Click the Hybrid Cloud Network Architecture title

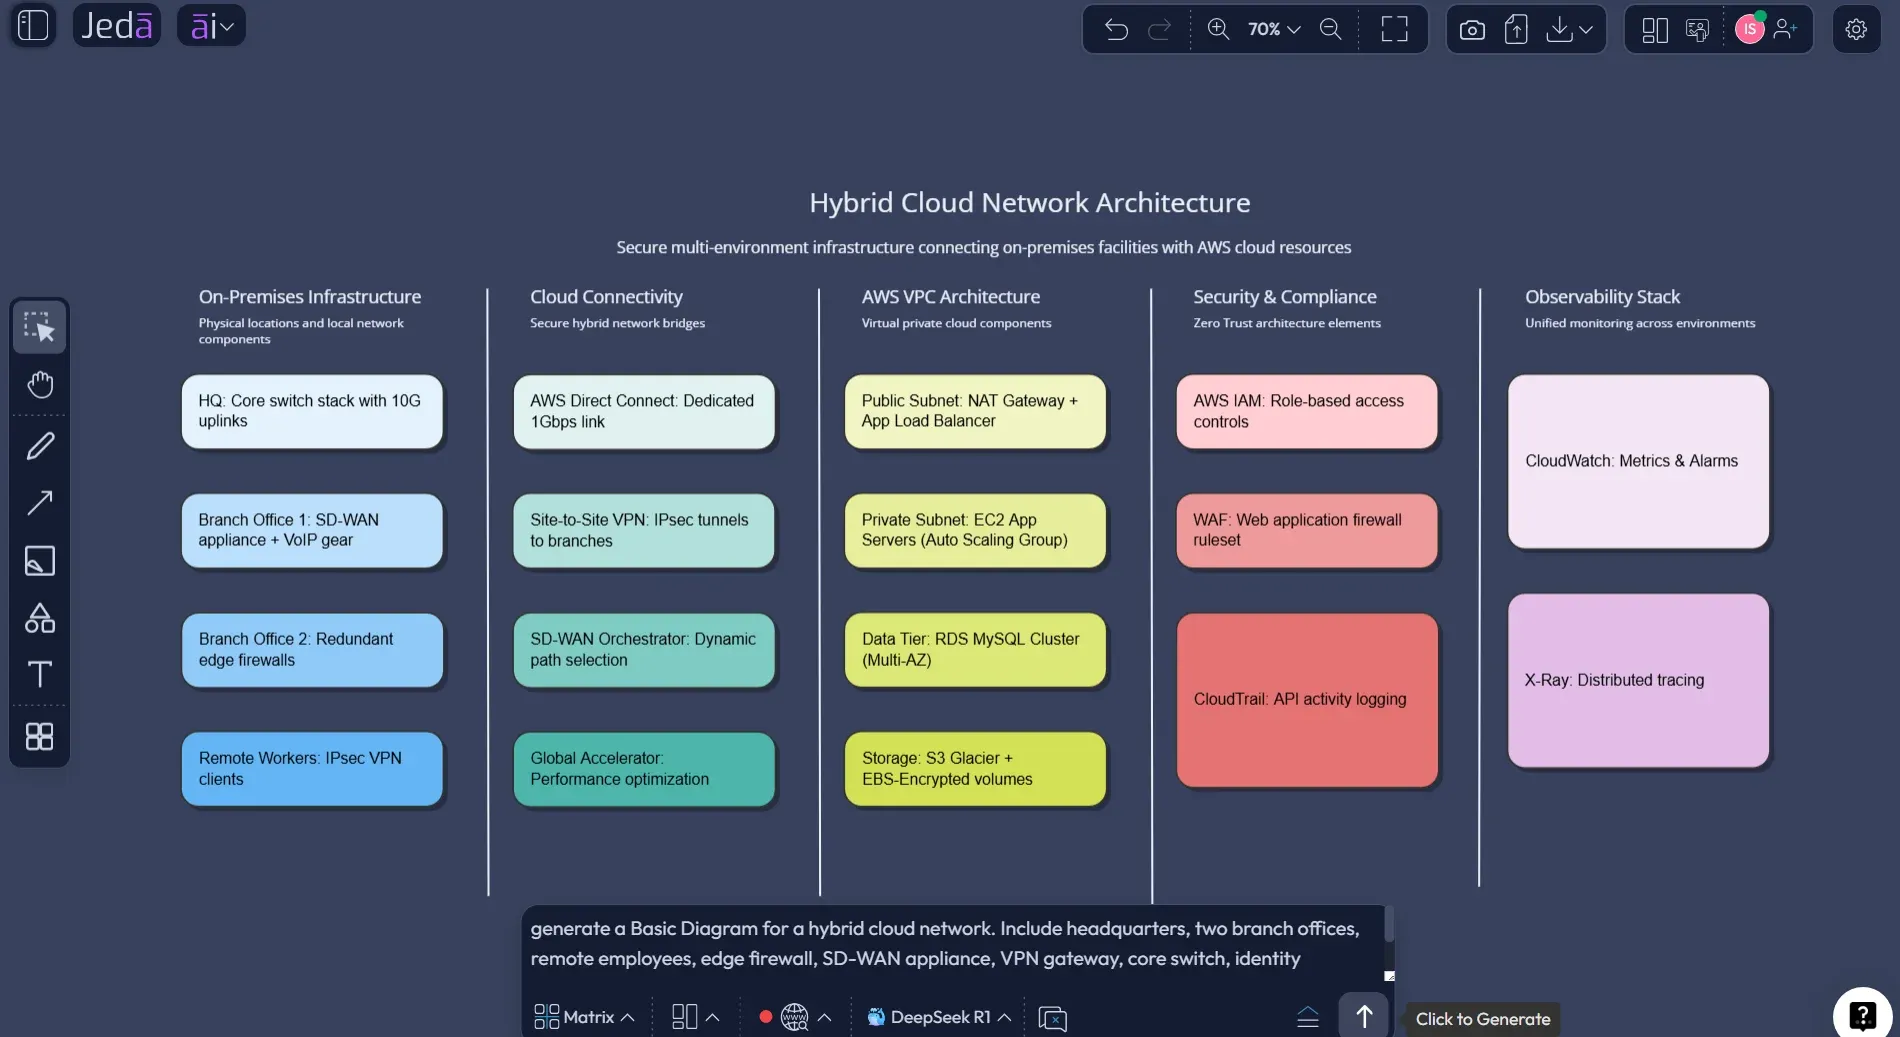[x=1029, y=203]
